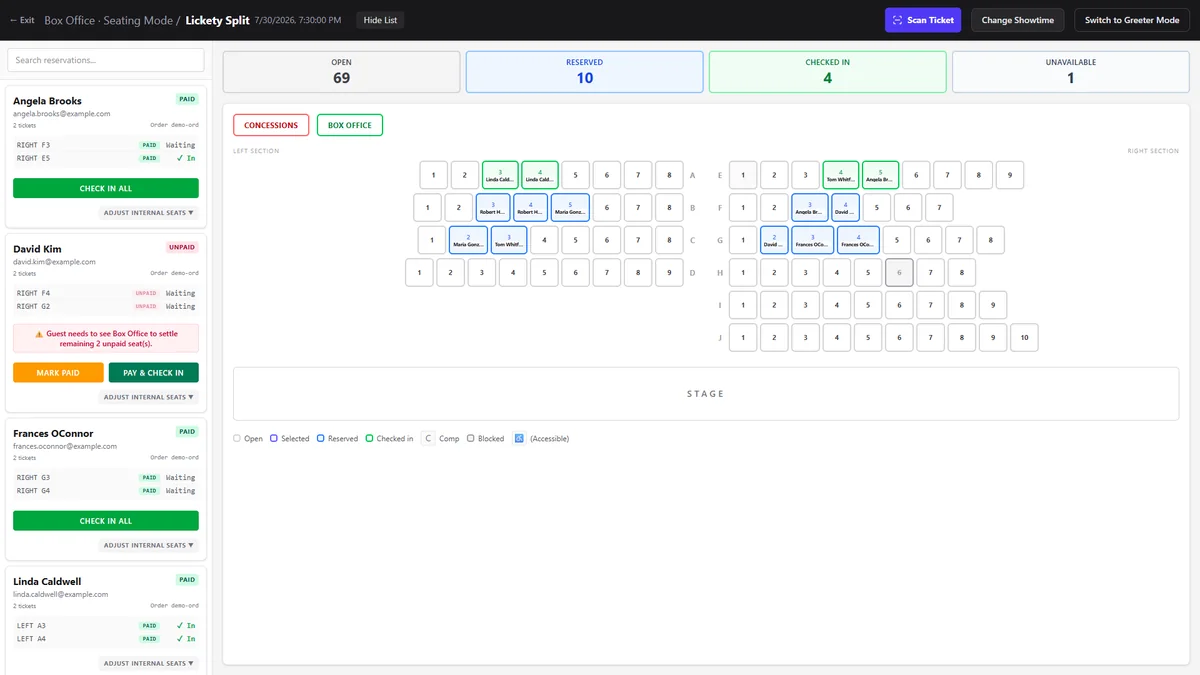Image resolution: width=1200 pixels, height=675 pixels.
Task: Mark David Kim's order as paid
Action: tap(58, 373)
